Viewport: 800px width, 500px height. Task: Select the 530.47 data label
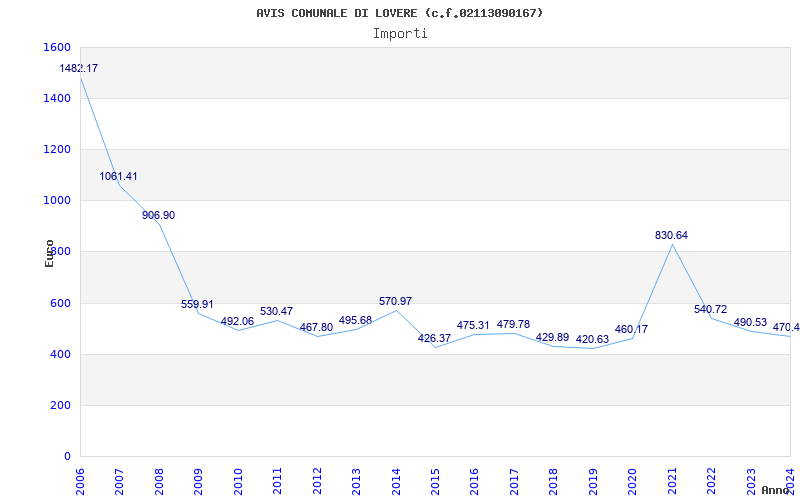point(277,311)
